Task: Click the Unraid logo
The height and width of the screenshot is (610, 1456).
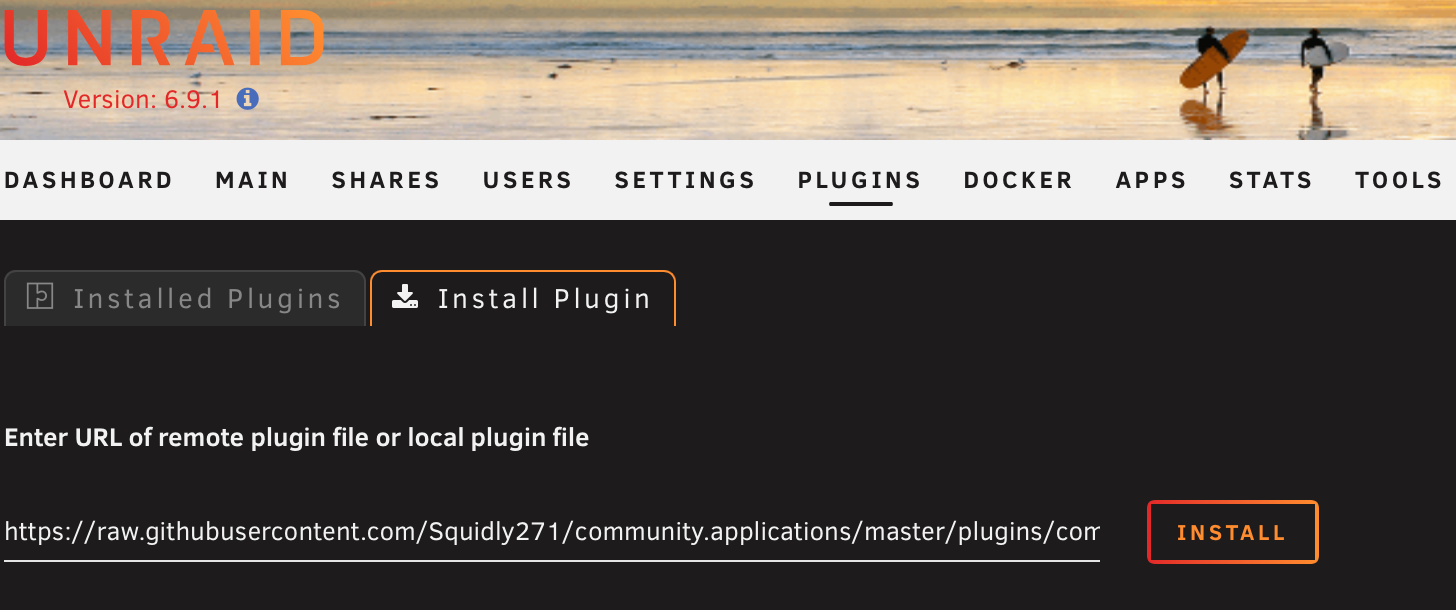Action: [x=163, y=42]
